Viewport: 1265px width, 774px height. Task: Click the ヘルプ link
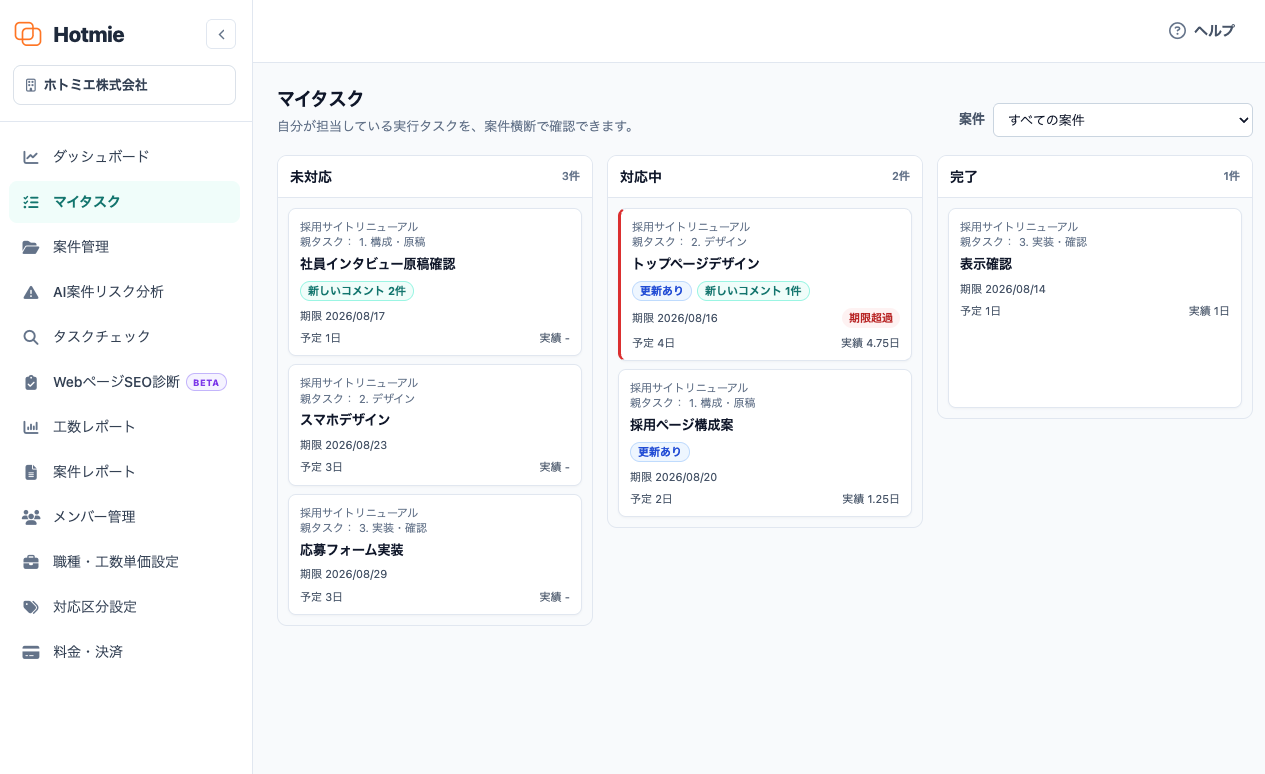tap(1201, 31)
